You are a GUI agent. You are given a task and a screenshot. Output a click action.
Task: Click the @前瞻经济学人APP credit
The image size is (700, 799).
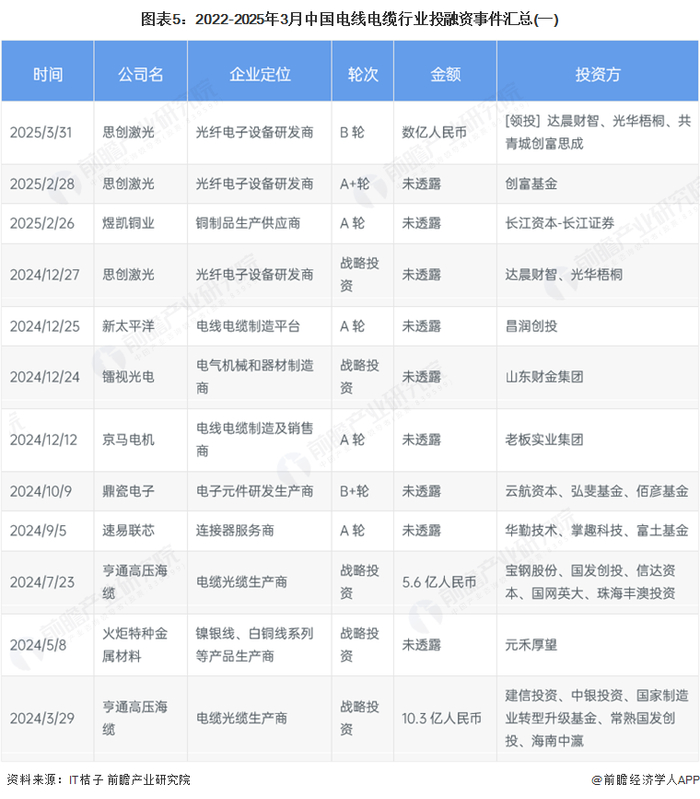(645, 780)
